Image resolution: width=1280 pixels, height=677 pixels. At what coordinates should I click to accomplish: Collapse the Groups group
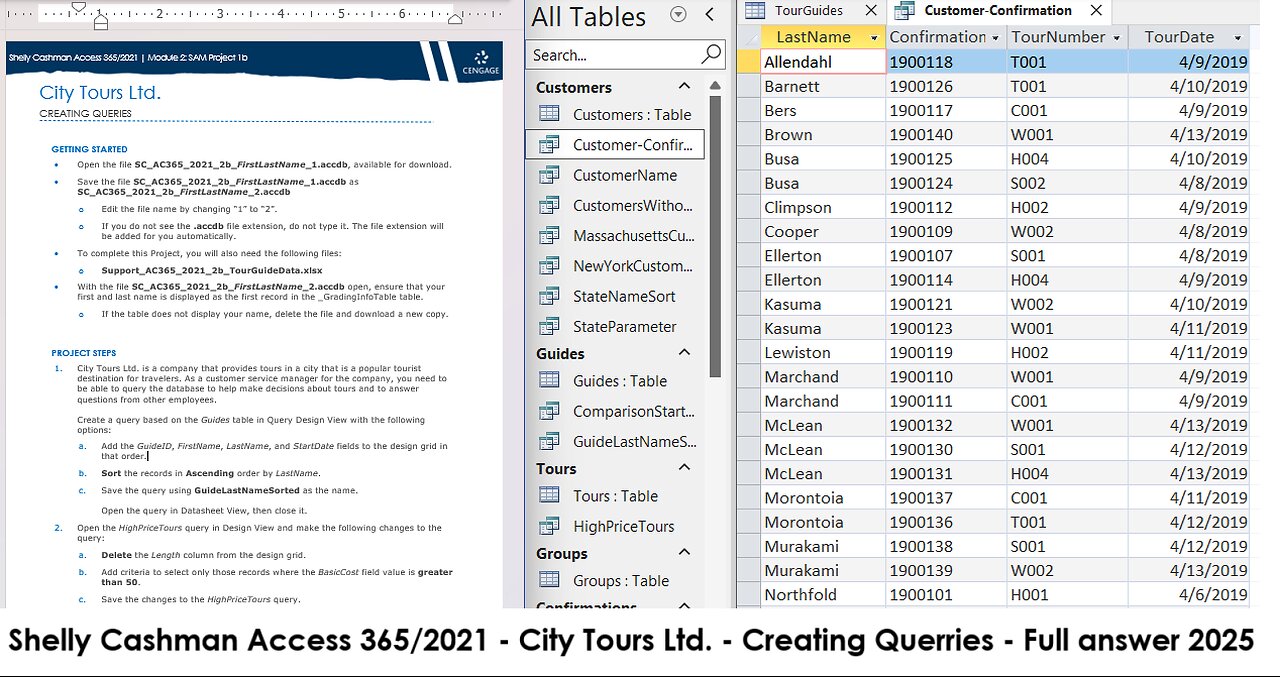click(684, 553)
